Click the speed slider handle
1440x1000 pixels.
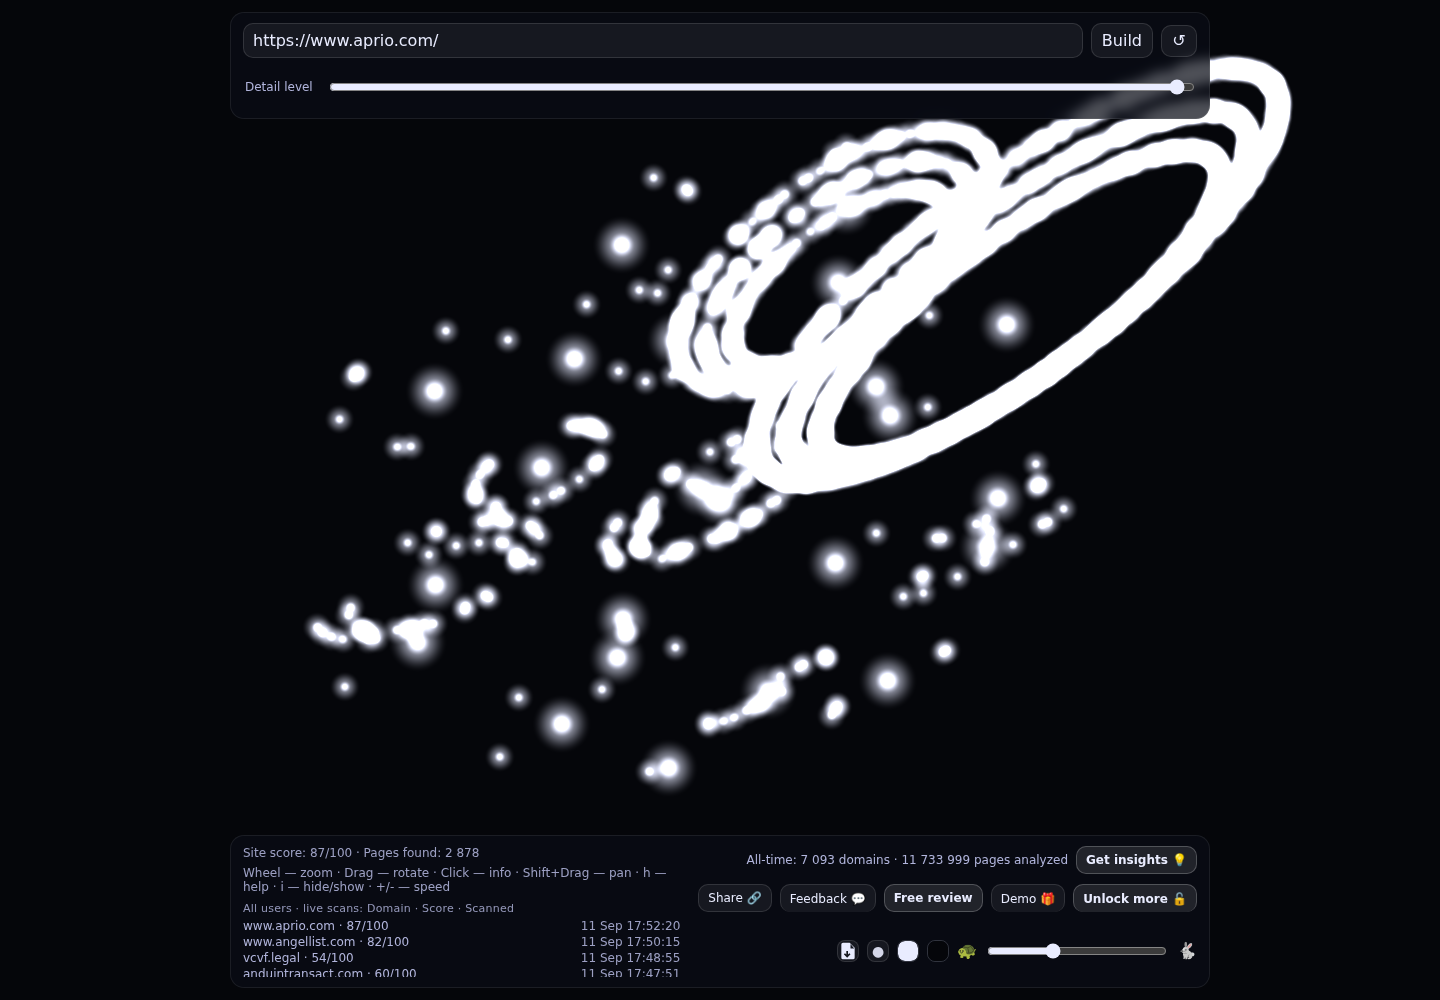coord(1053,951)
